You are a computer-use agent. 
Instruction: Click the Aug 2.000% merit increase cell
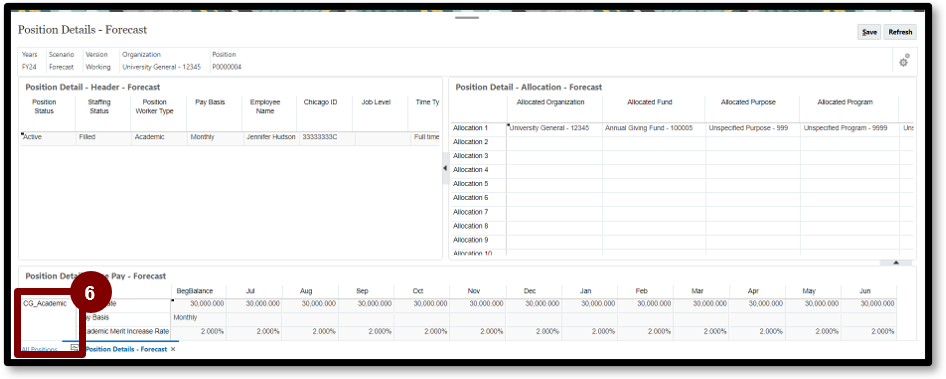point(310,332)
